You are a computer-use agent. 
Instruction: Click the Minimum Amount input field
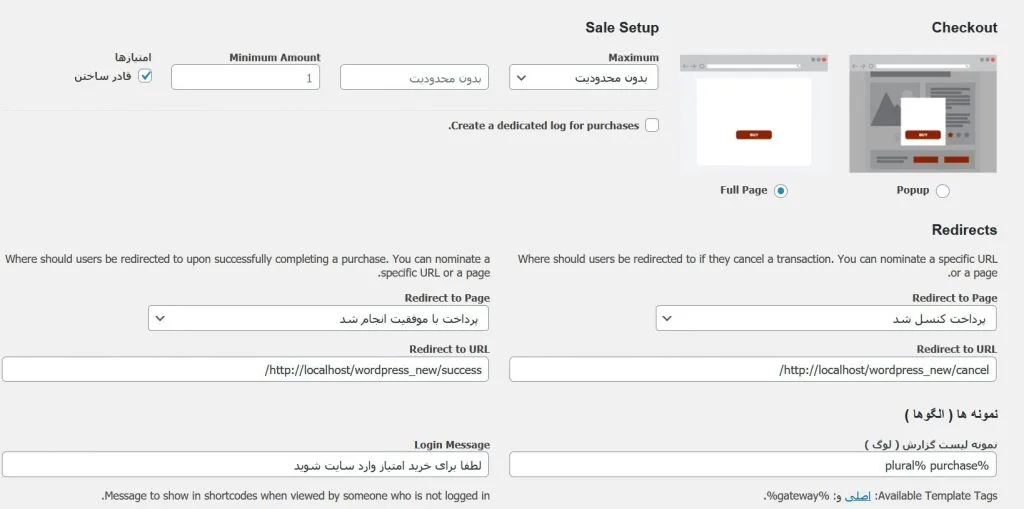coord(246,77)
